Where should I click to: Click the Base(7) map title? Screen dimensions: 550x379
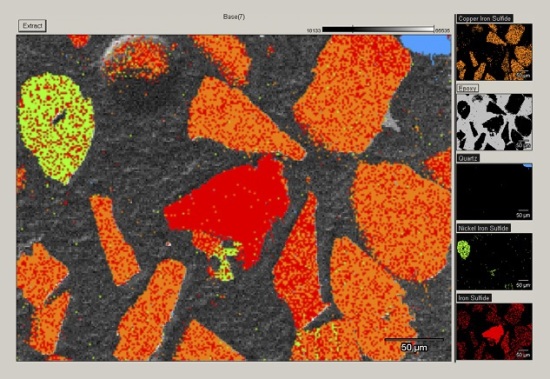(234, 16)
